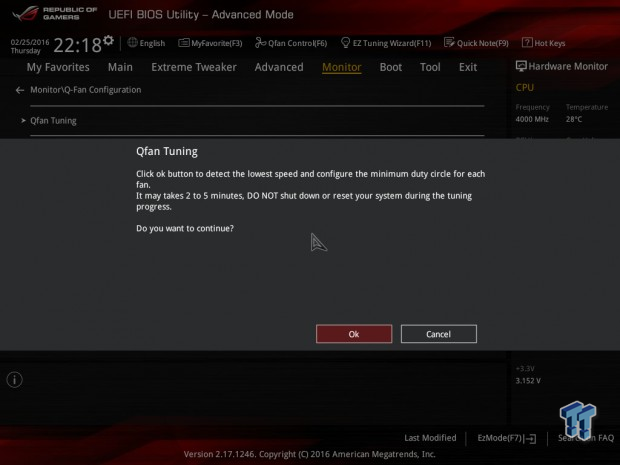Click the 3.152 V voltage reading
This screenshot has height=465, width=620.
(528, 381)
